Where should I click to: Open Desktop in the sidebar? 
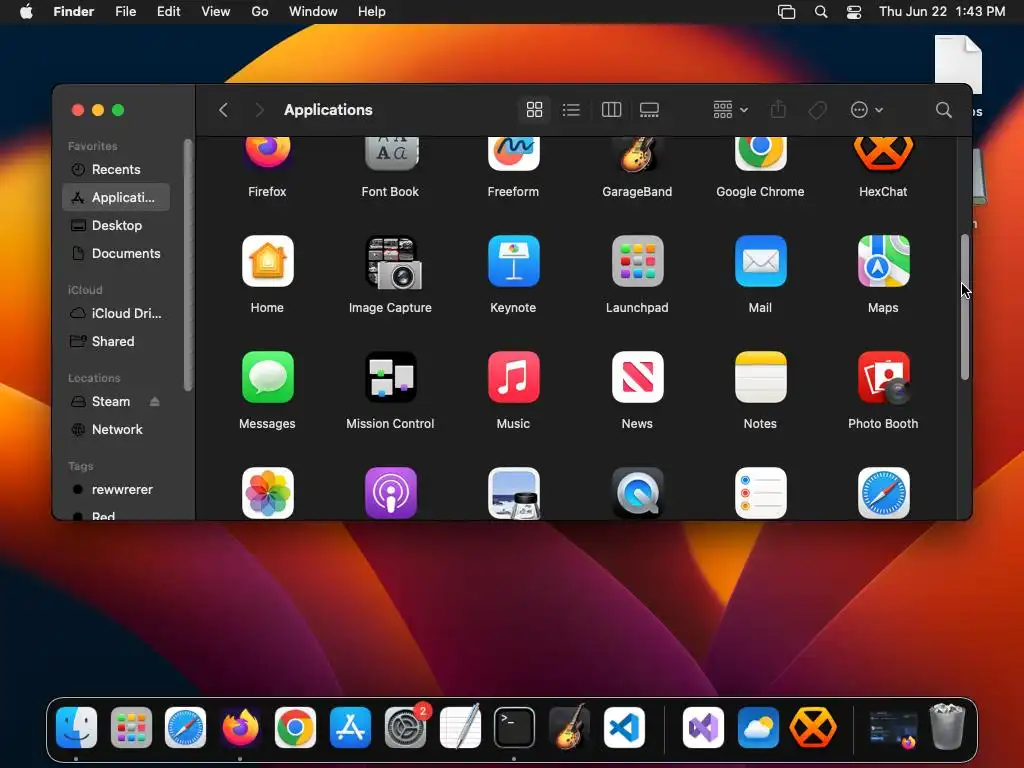(x=116, y=225)
